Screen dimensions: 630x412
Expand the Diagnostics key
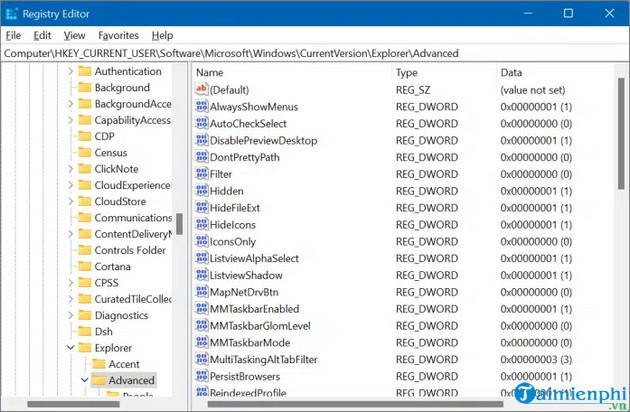[x=71, y=315]
